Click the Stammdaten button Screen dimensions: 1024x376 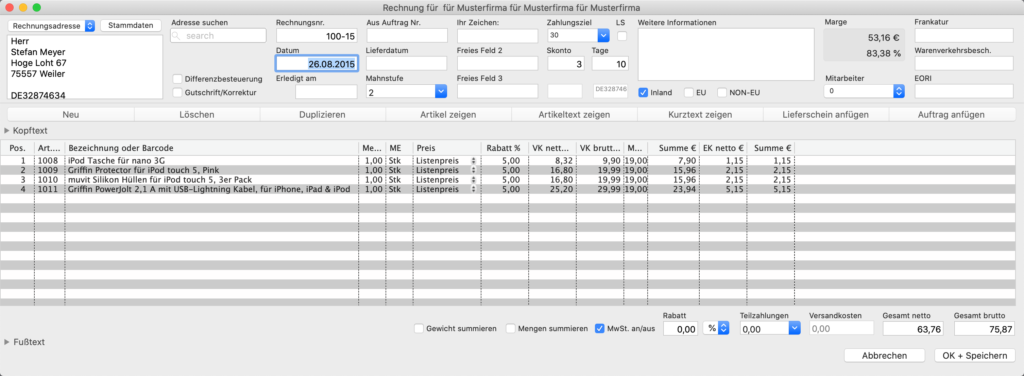click(131, 25)
